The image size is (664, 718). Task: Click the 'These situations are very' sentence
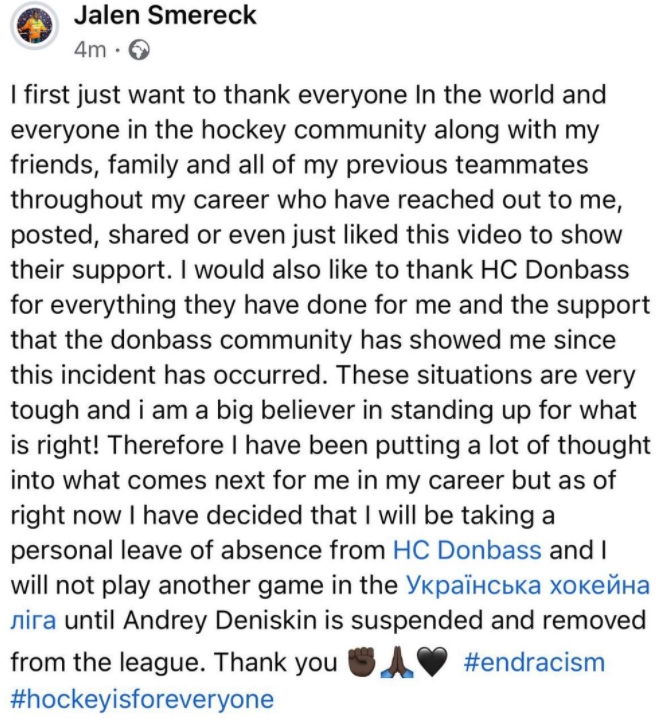486,375
